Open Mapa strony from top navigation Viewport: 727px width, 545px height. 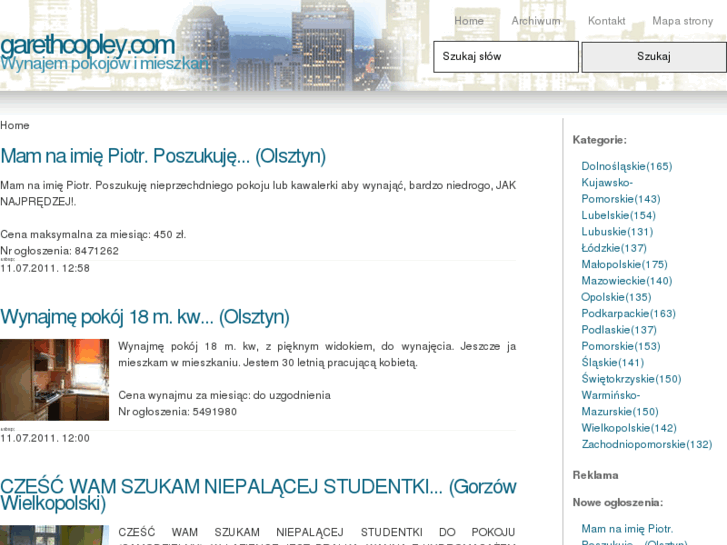682,21
